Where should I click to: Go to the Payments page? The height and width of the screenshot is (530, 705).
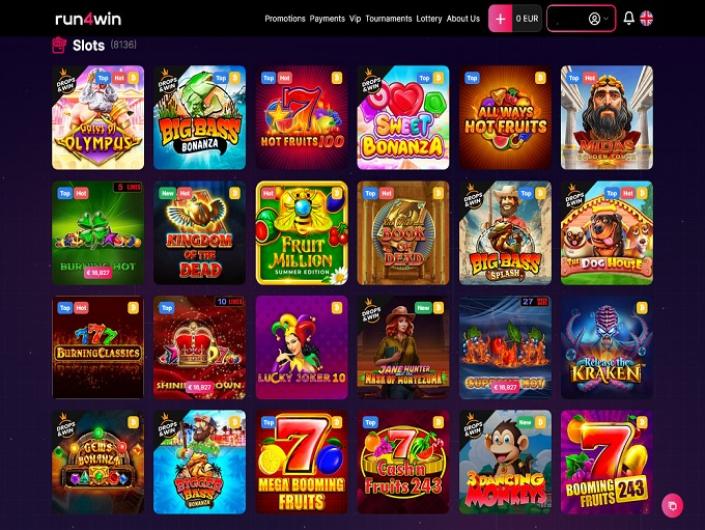(327, 19)
